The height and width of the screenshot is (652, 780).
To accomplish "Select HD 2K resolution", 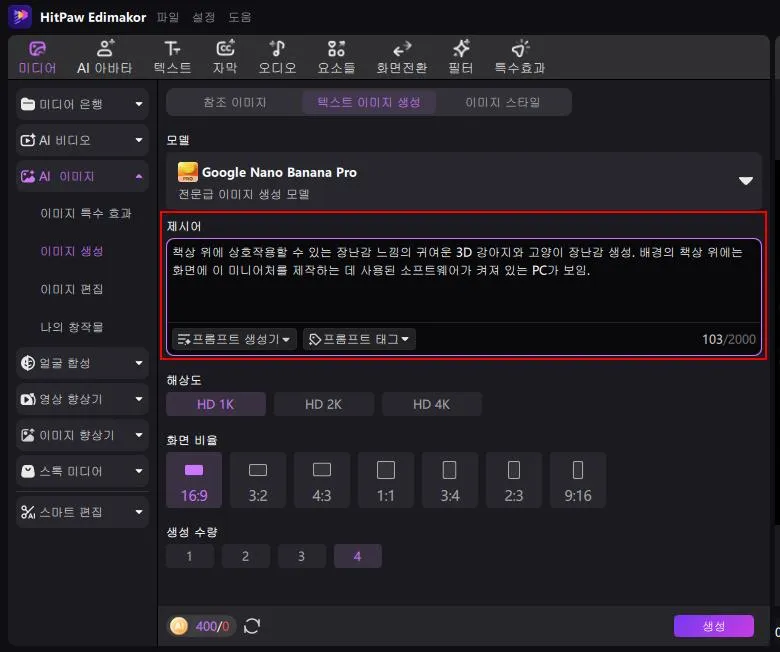I will click(323, 404).
